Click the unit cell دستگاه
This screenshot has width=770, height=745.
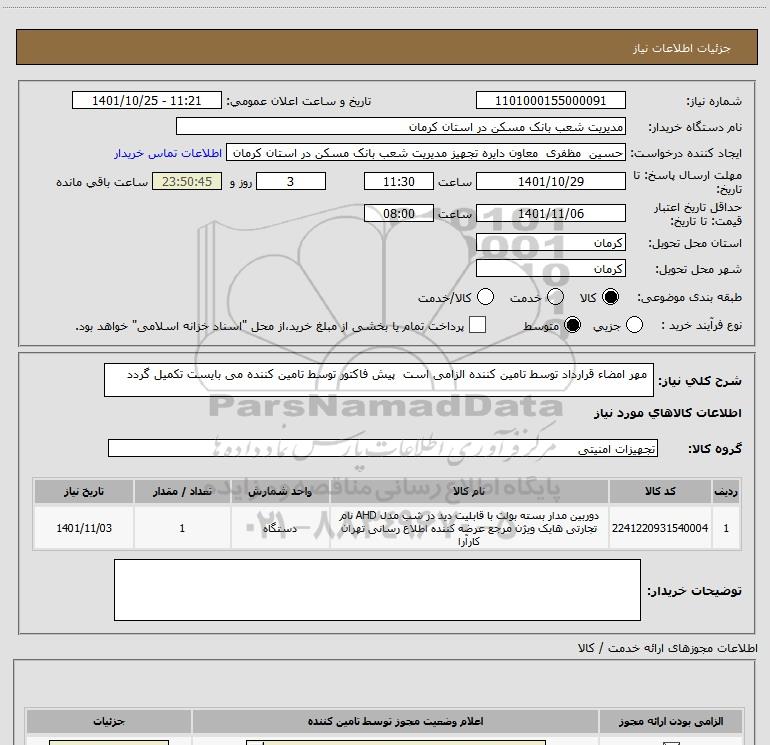[280, 528]
